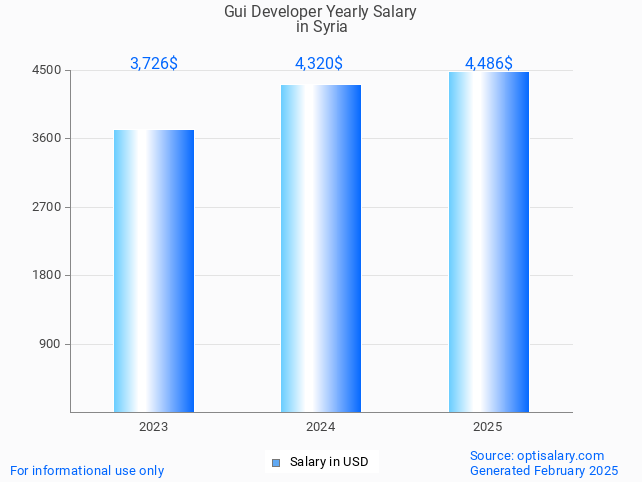
Task: Select the 900 y-axis tick label
Action: 50,344
